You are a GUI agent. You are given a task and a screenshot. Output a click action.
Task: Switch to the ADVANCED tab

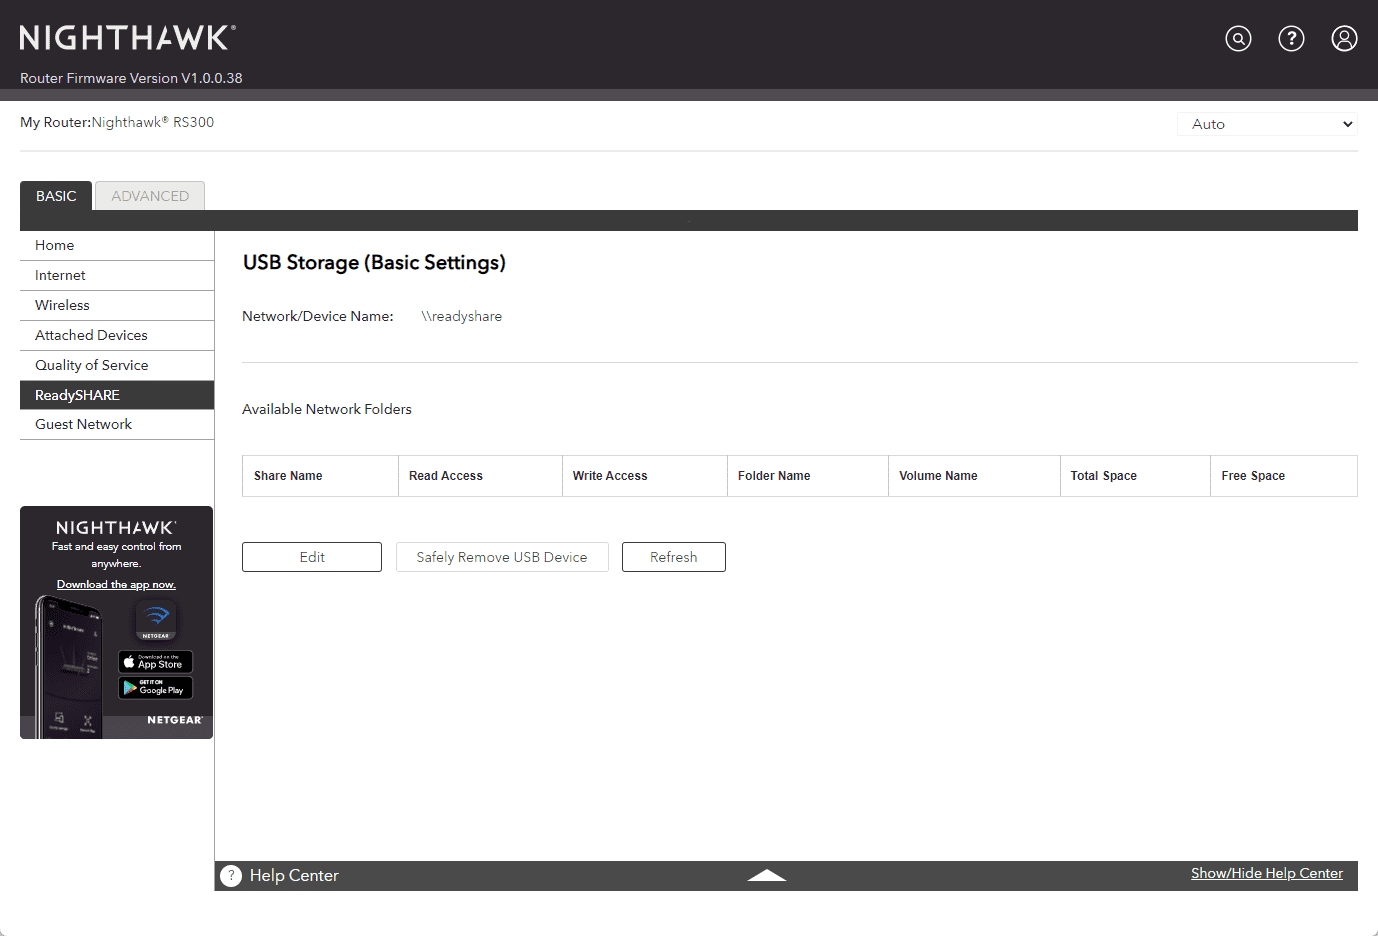tap(150, 196)
